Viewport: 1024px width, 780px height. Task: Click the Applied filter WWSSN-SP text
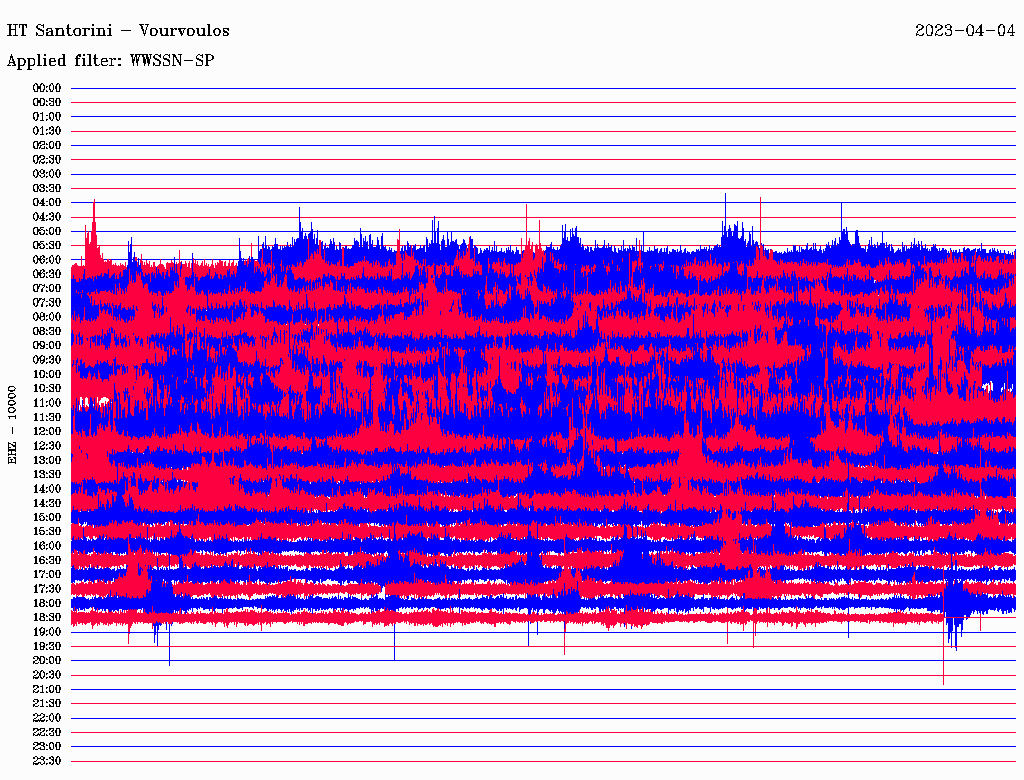coord(110,61)
